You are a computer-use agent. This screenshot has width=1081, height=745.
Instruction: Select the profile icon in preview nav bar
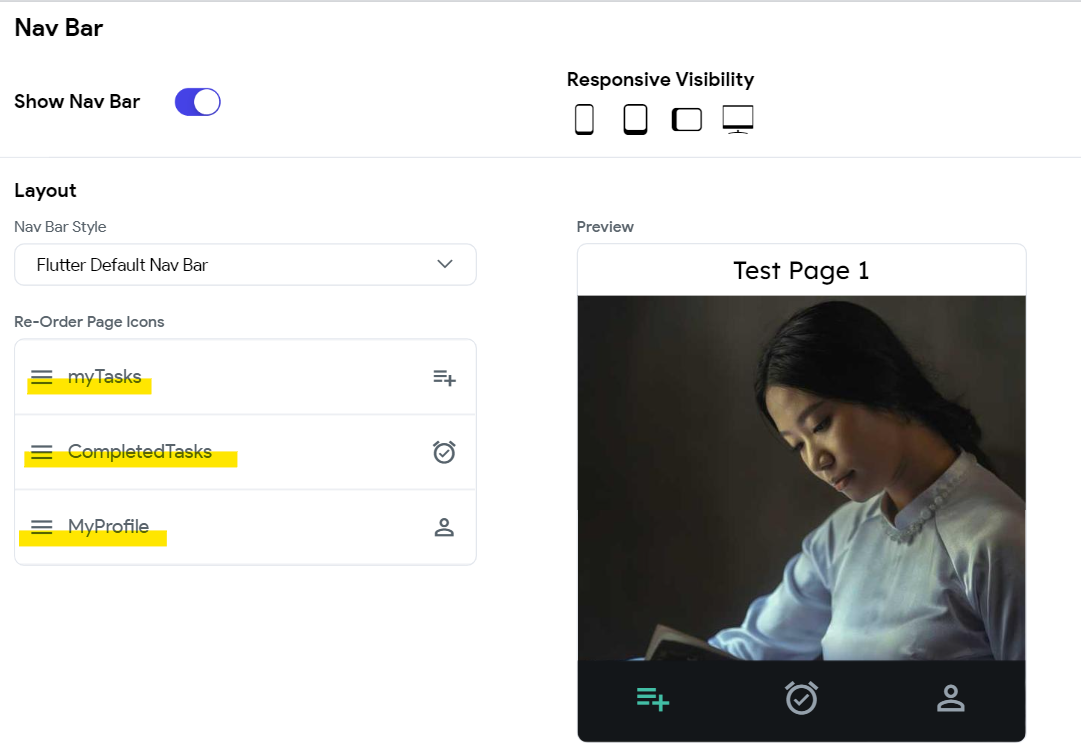pos(951,698)
